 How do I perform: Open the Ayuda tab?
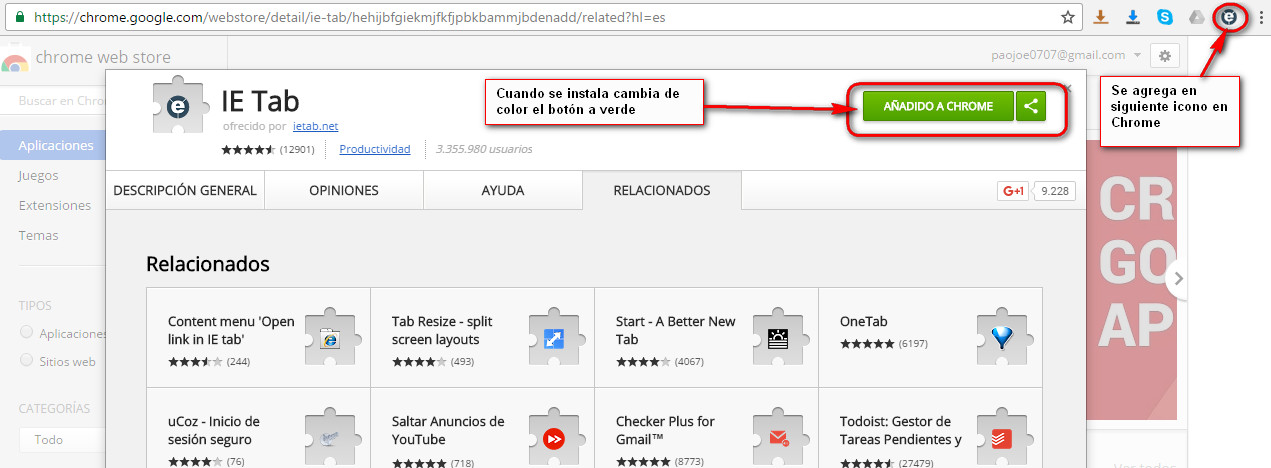point(503,190)
